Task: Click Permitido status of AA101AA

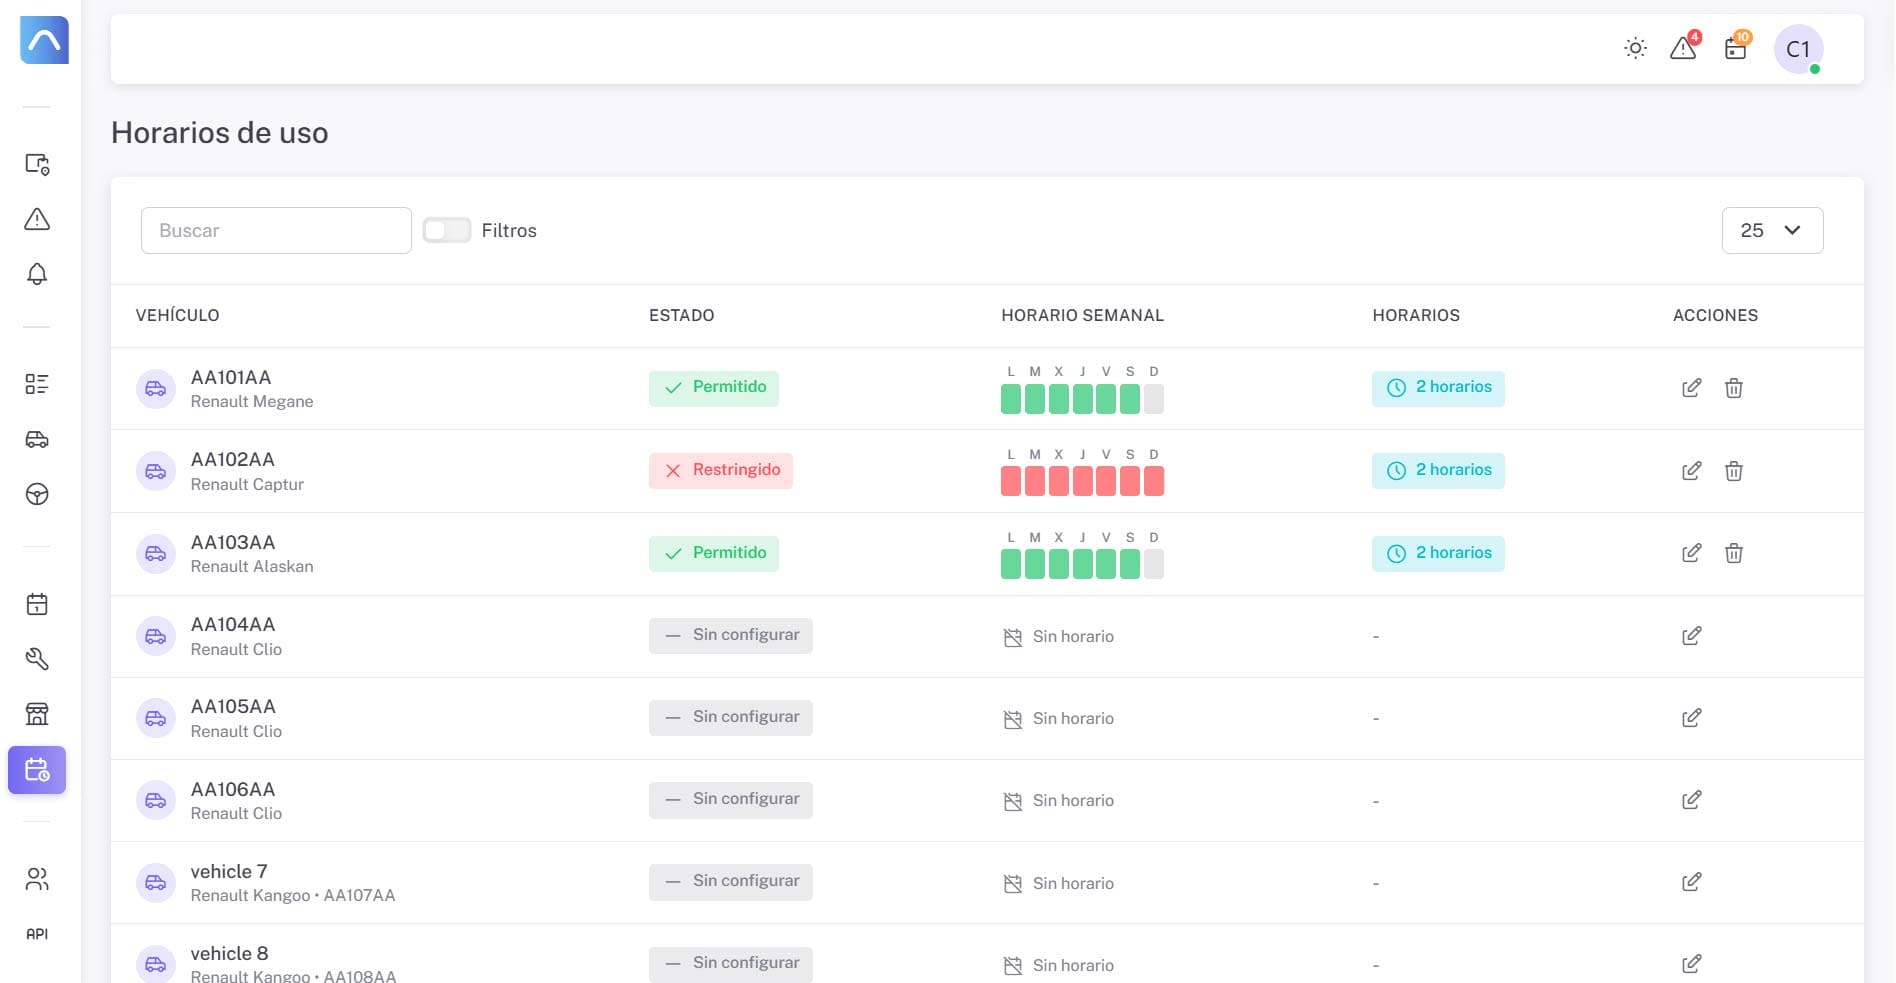Action: (714, 388)
